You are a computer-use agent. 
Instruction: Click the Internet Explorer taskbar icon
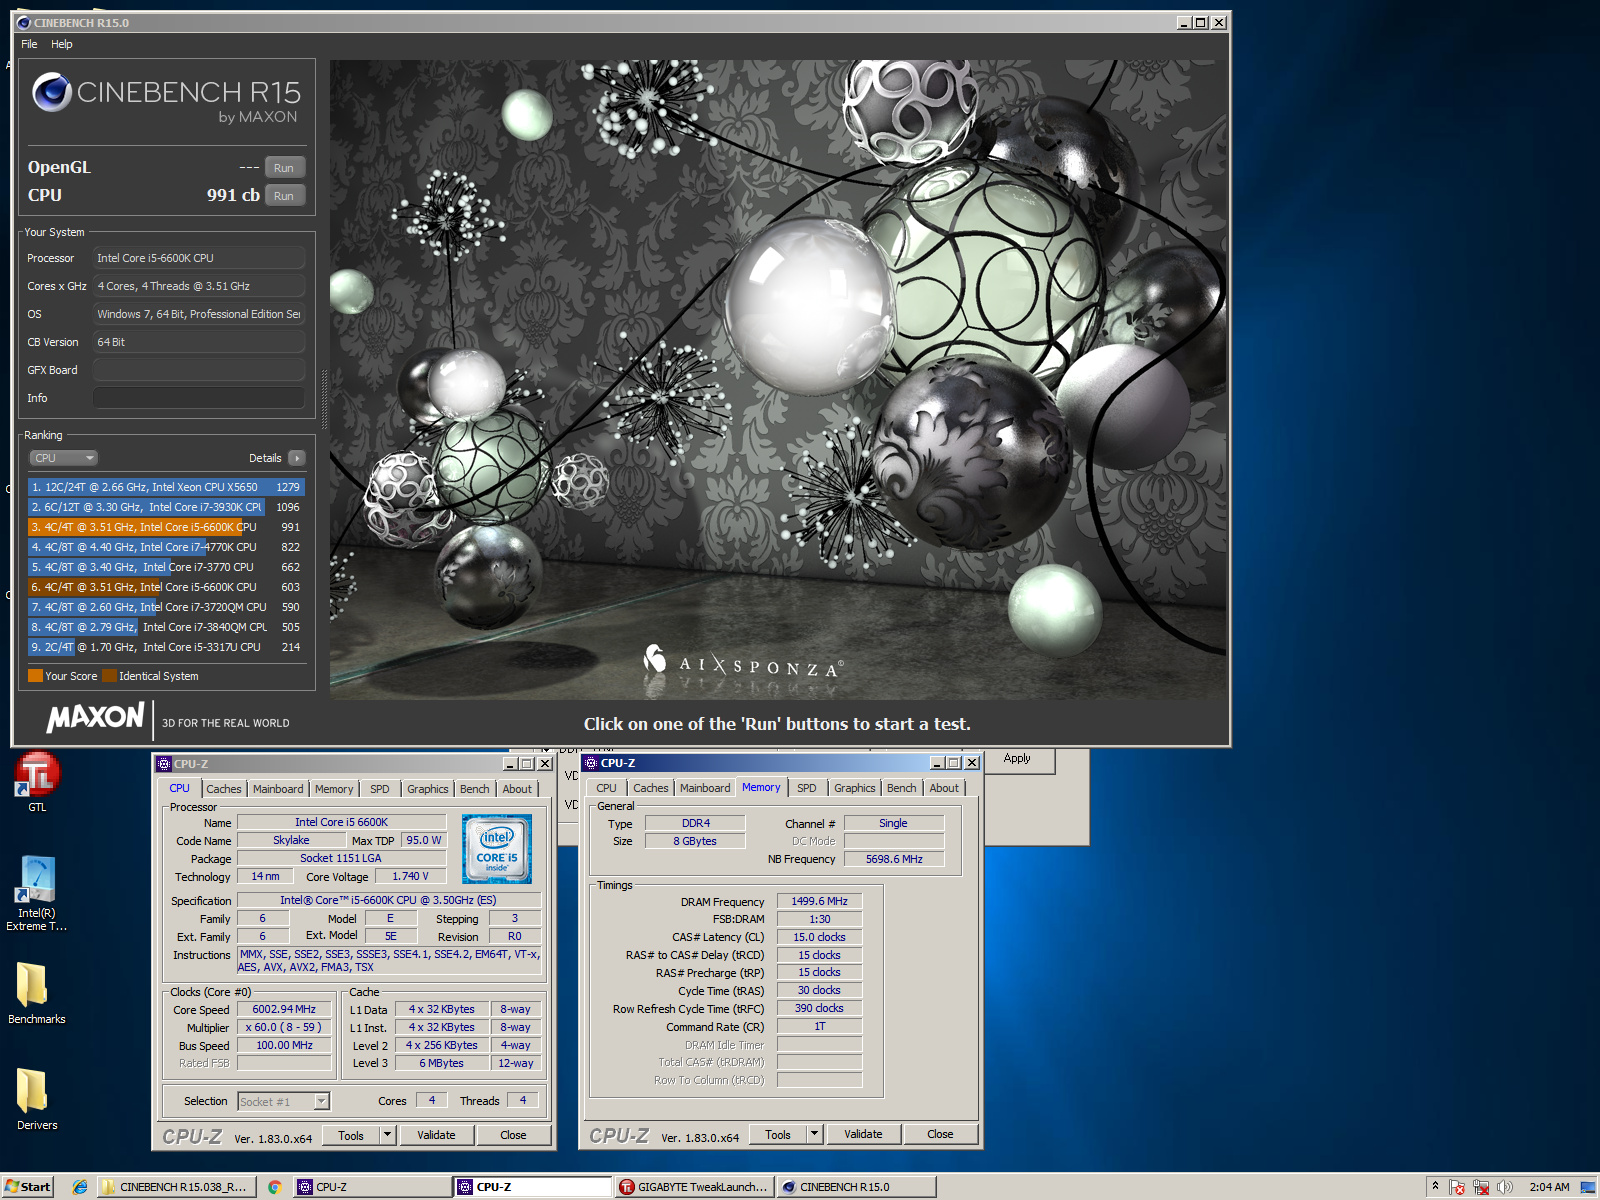coord(80,1187)
